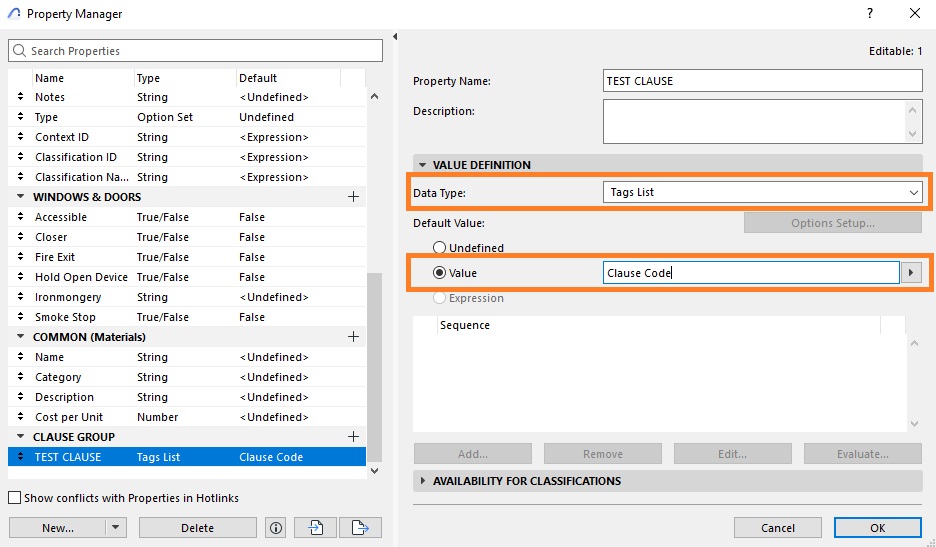Click the Cancel button
The height and width of the screenshot is (547, 936).
click(x=778, y=528)
